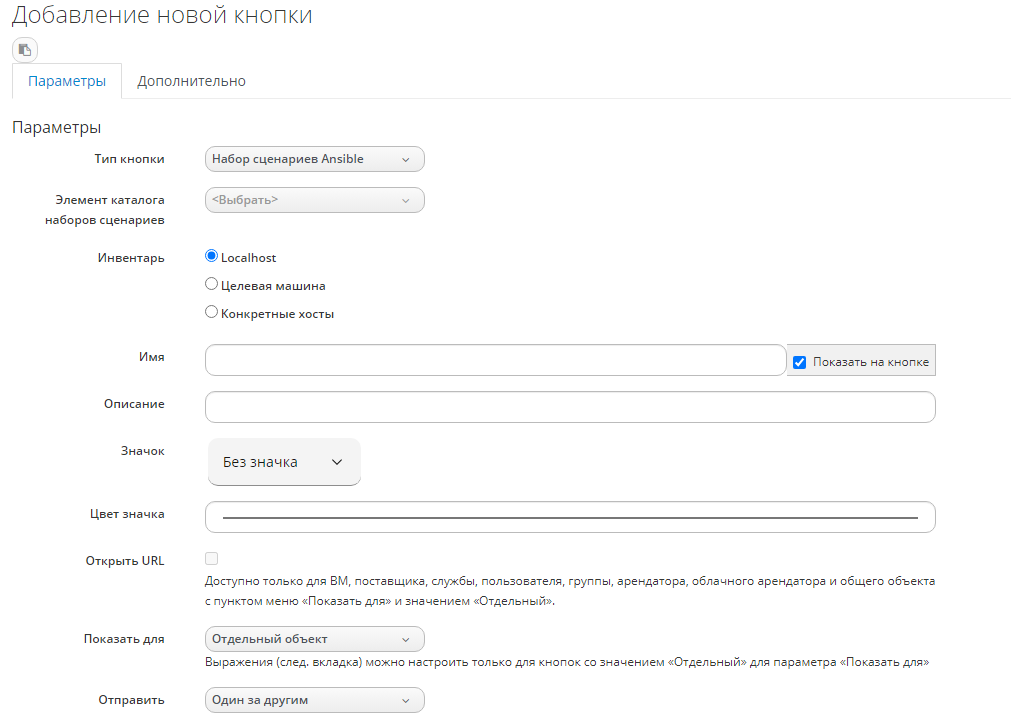1011x723 pixels.
Task: Expand the Показать для dropdown
Action: [x=314, y=639]
